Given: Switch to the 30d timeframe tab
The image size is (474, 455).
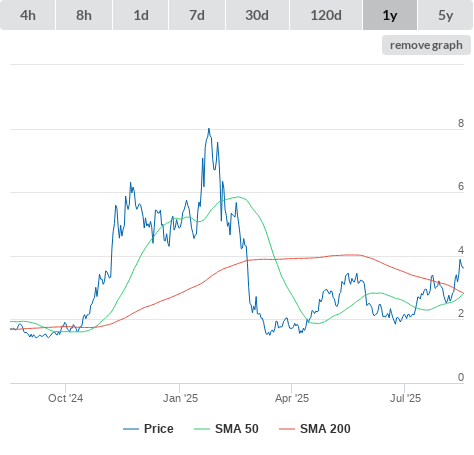Looking at the screenshot, I should pyautogui.click(x=257, y=15).
